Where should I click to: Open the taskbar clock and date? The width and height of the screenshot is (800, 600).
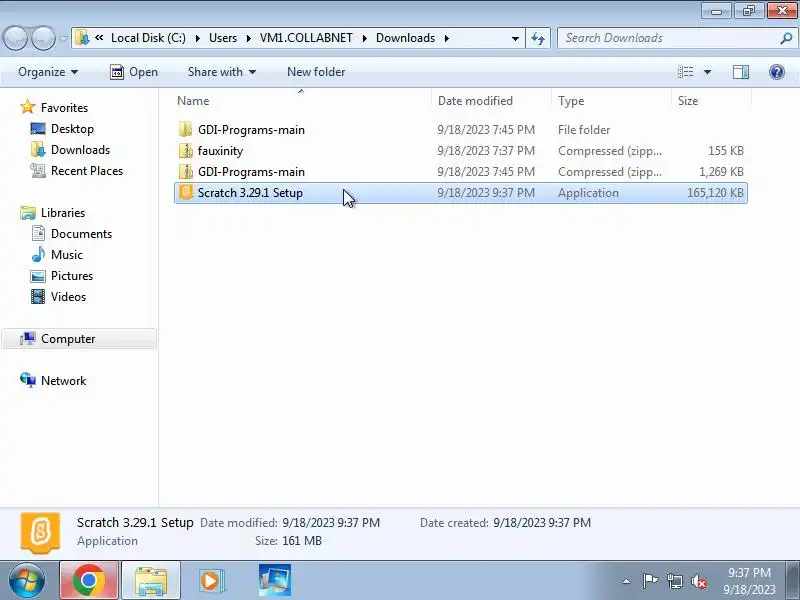(x=749, y=581)
